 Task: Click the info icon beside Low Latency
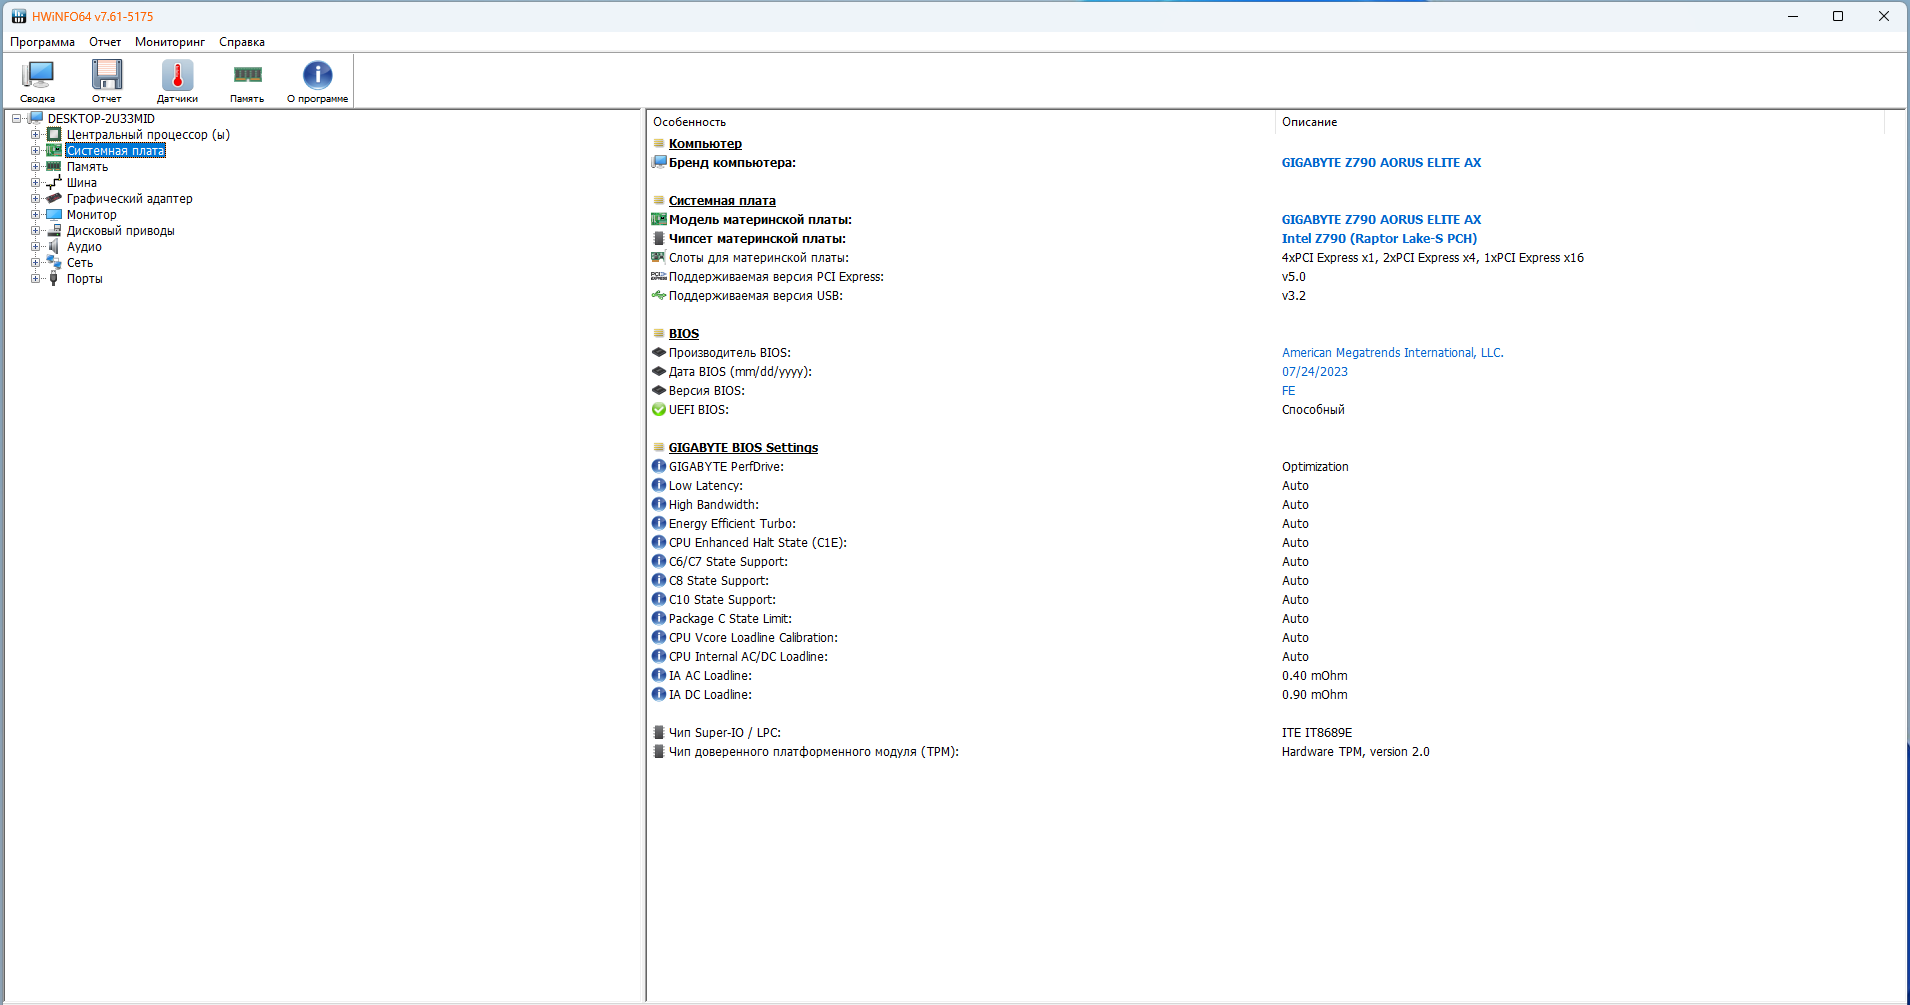click(x=659, y=485)
